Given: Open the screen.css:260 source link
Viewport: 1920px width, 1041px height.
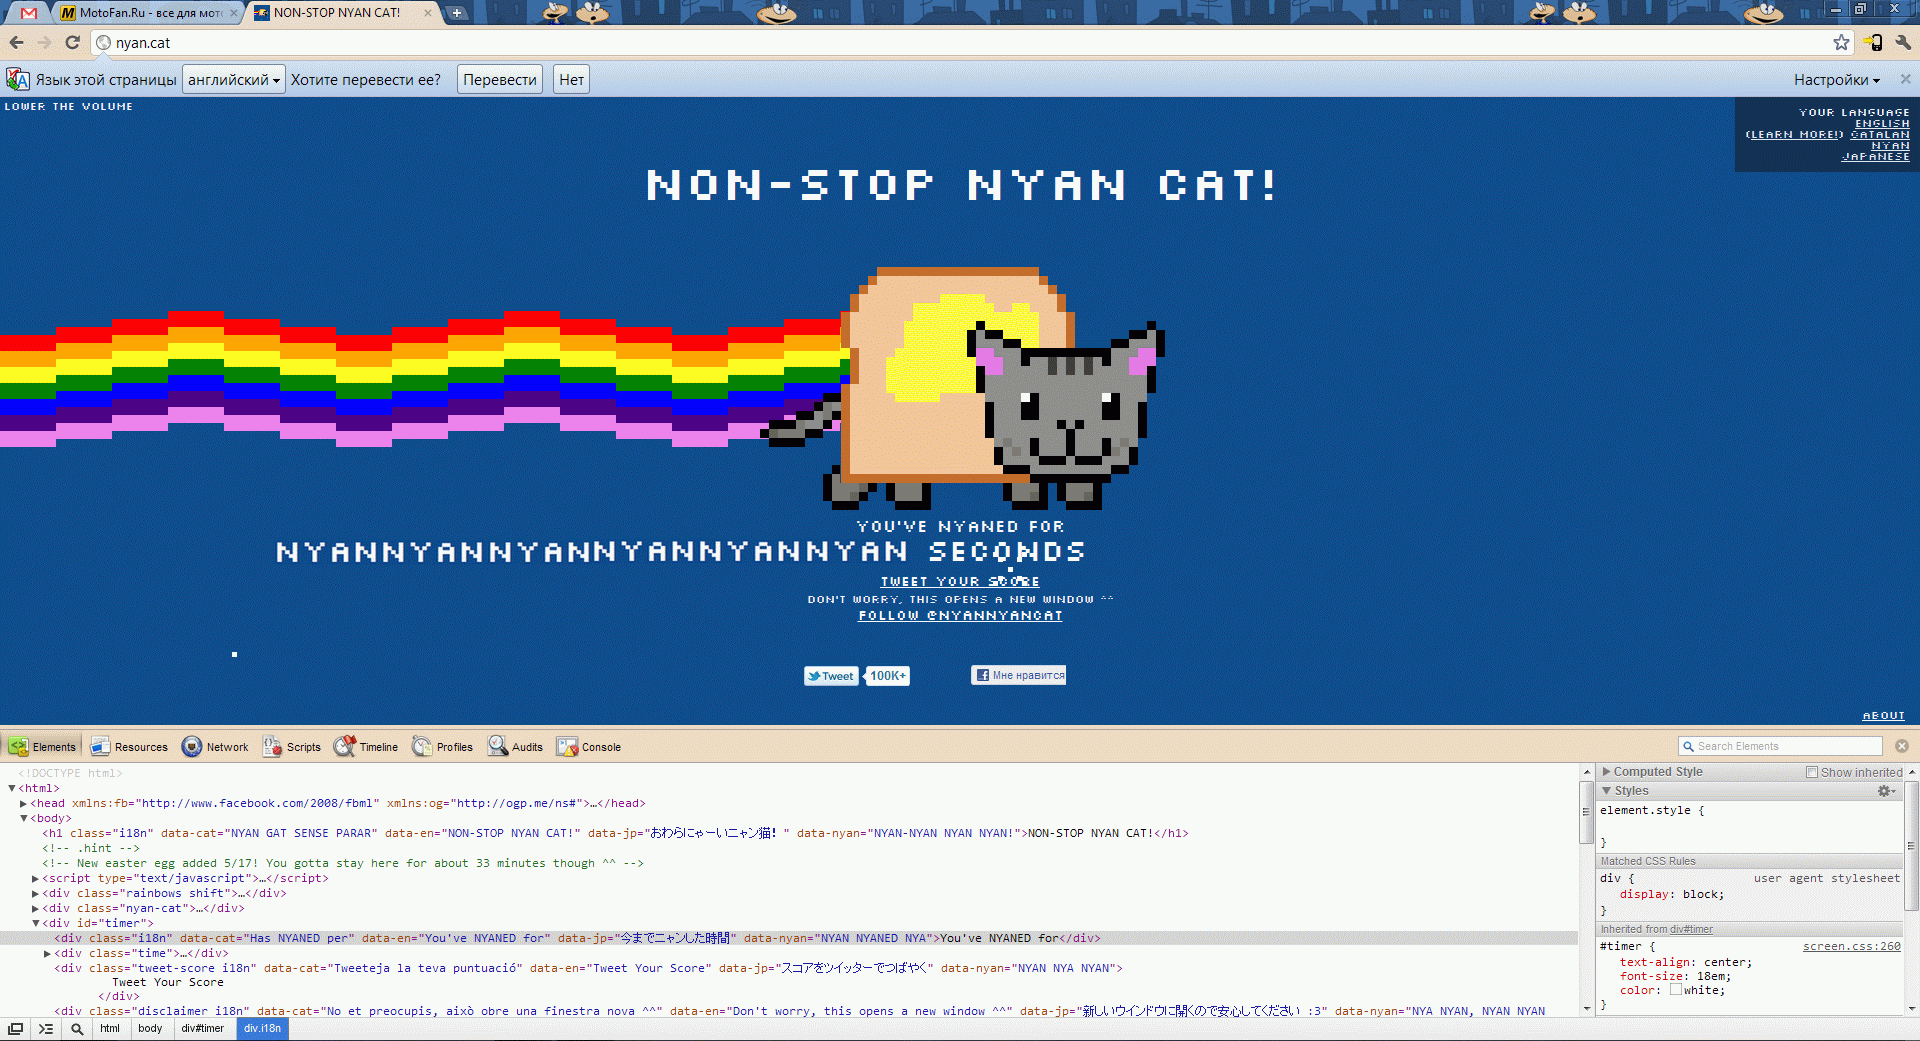Looking at the screenshot, I should click(1852, 946).
